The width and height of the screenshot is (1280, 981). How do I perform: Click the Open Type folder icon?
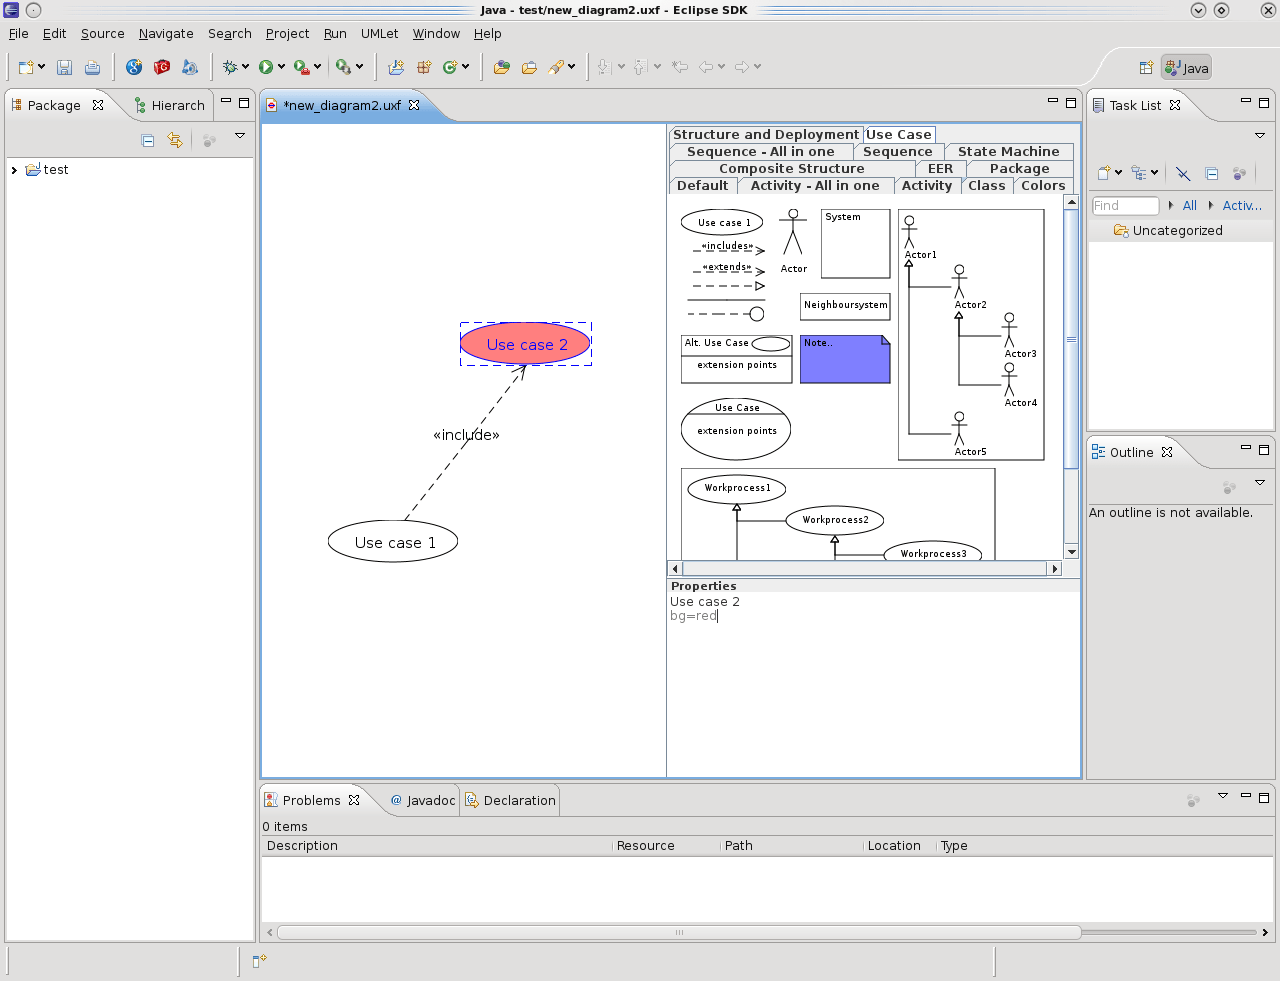point(502,67)
